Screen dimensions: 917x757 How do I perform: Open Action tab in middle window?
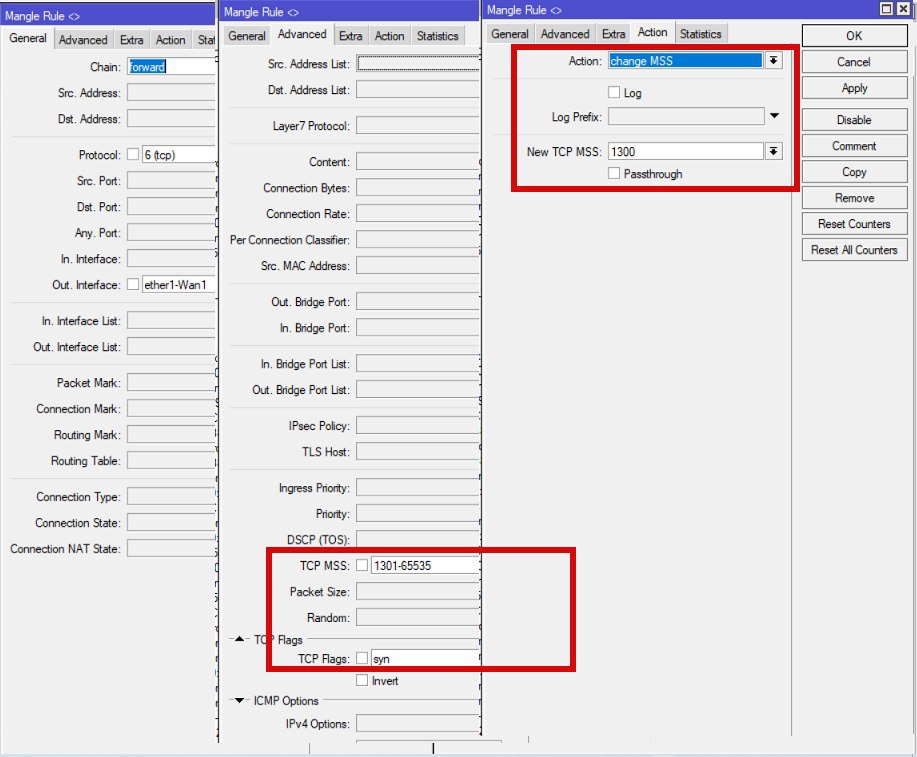pos(389,36)
